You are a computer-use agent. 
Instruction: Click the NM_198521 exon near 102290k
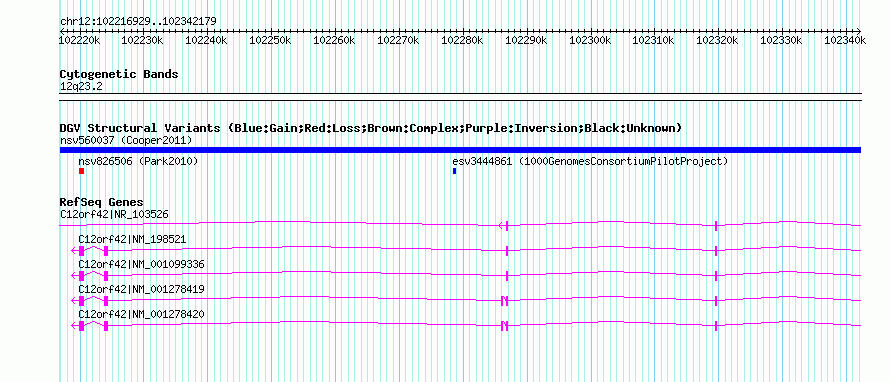point(506,250)
